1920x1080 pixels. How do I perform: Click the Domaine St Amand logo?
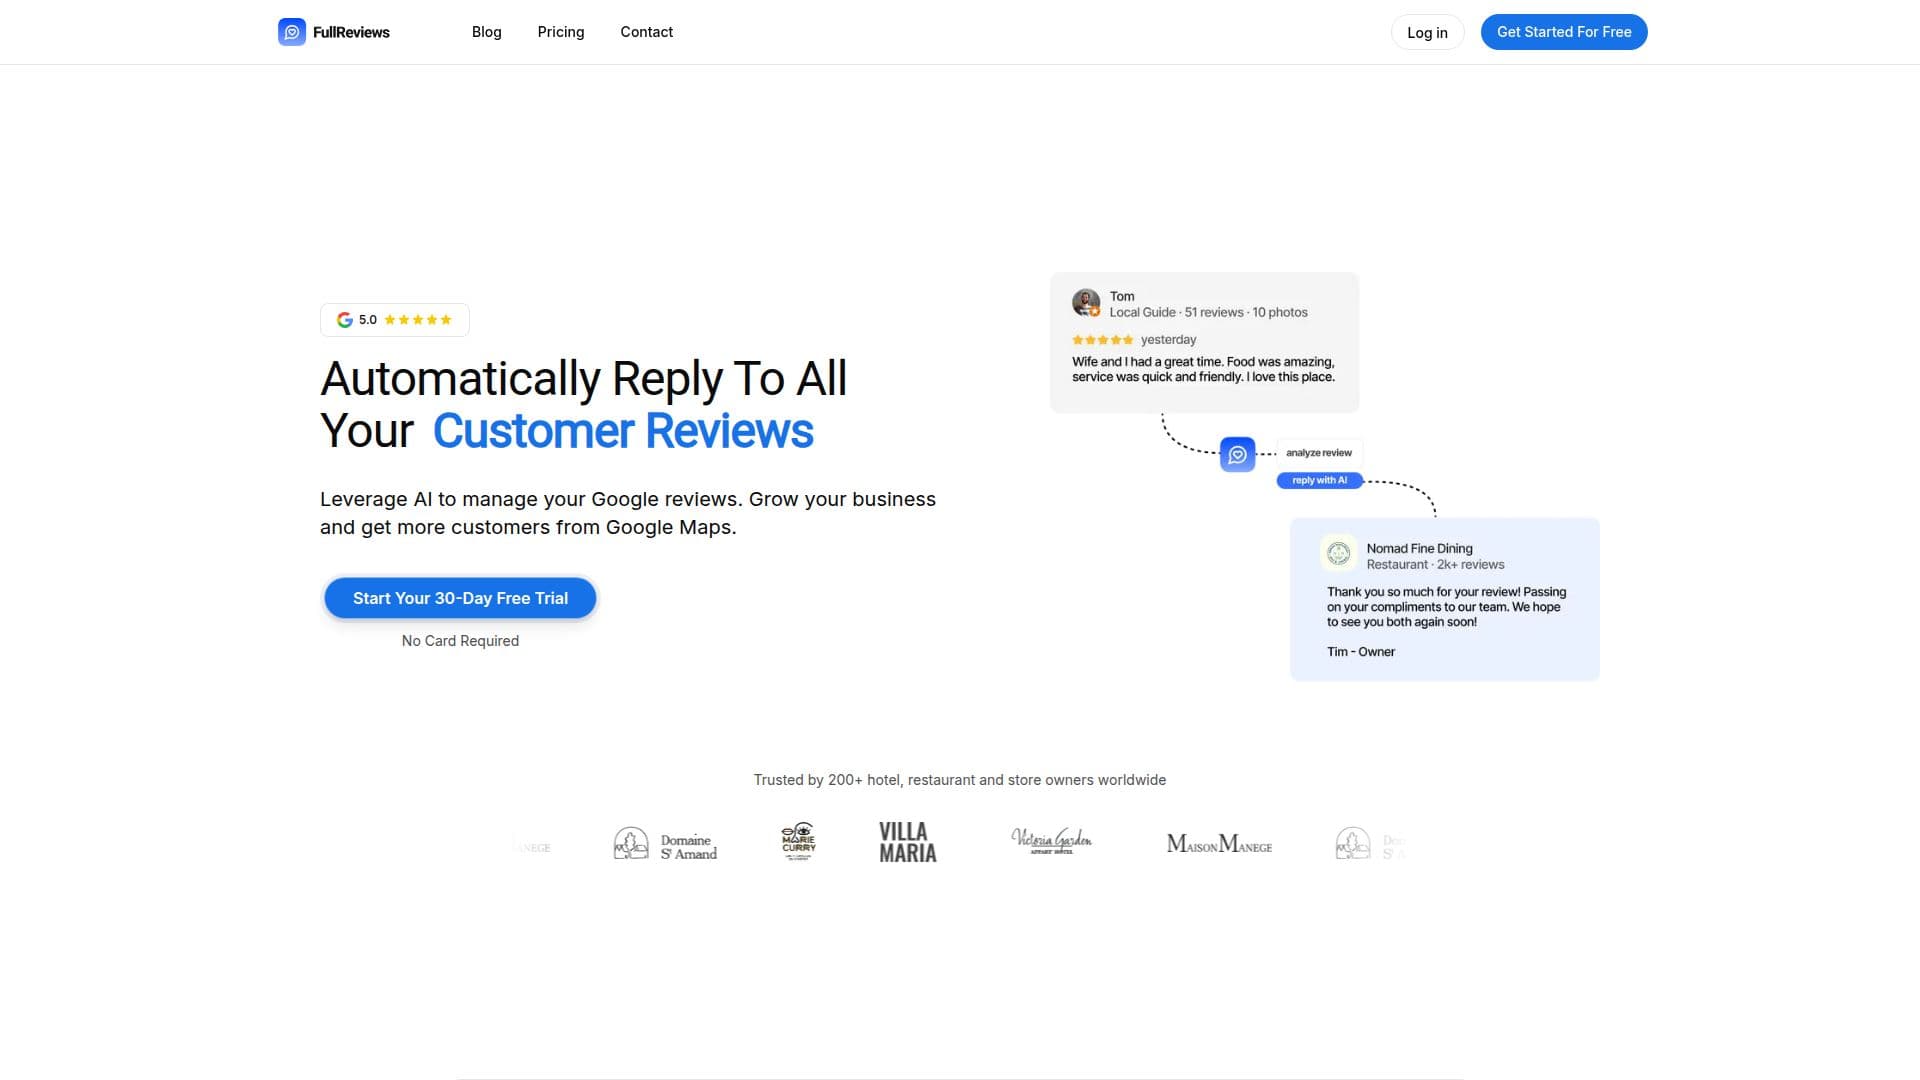point(665,845)
